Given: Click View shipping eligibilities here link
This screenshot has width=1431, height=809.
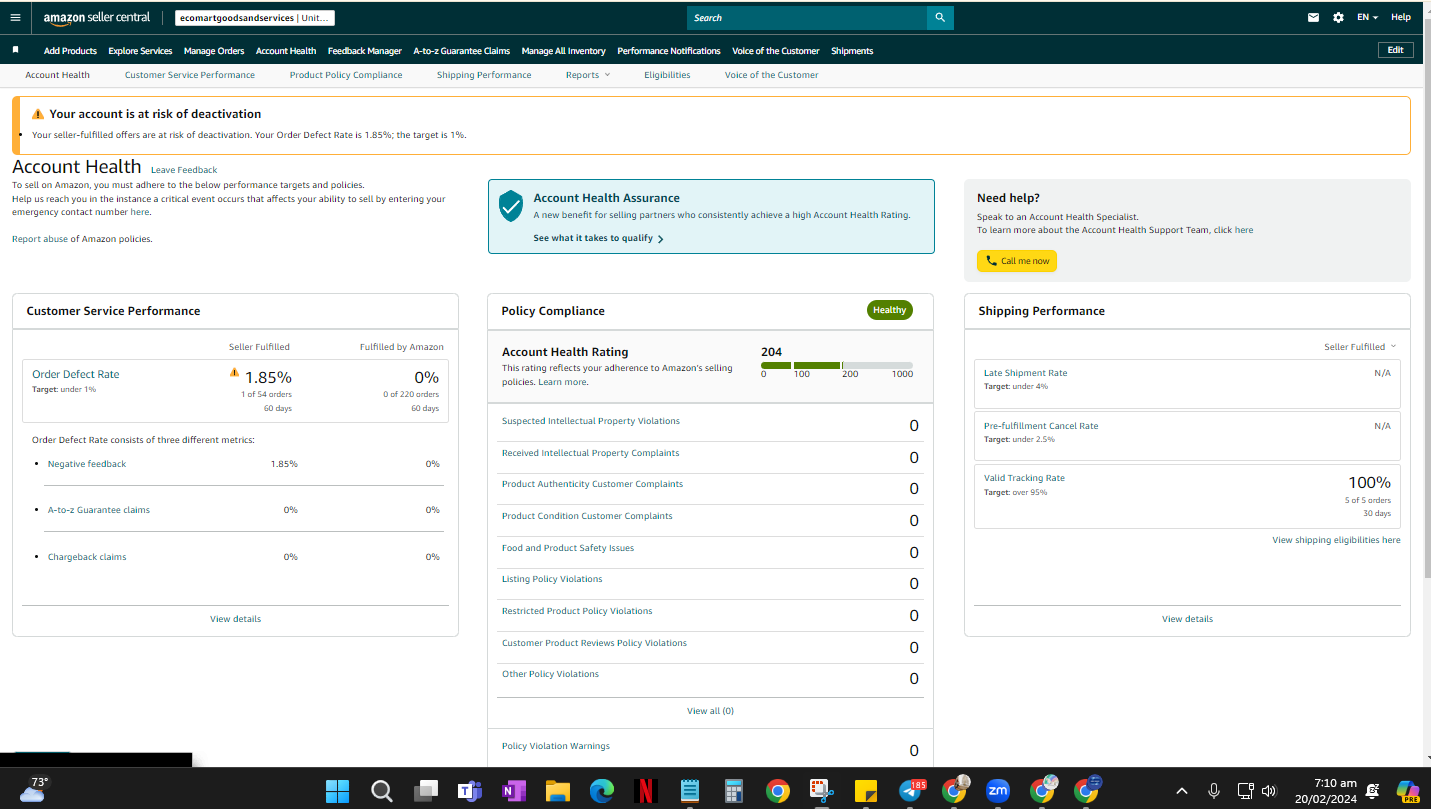Looking at the screenshot, I should [1336, 540].
